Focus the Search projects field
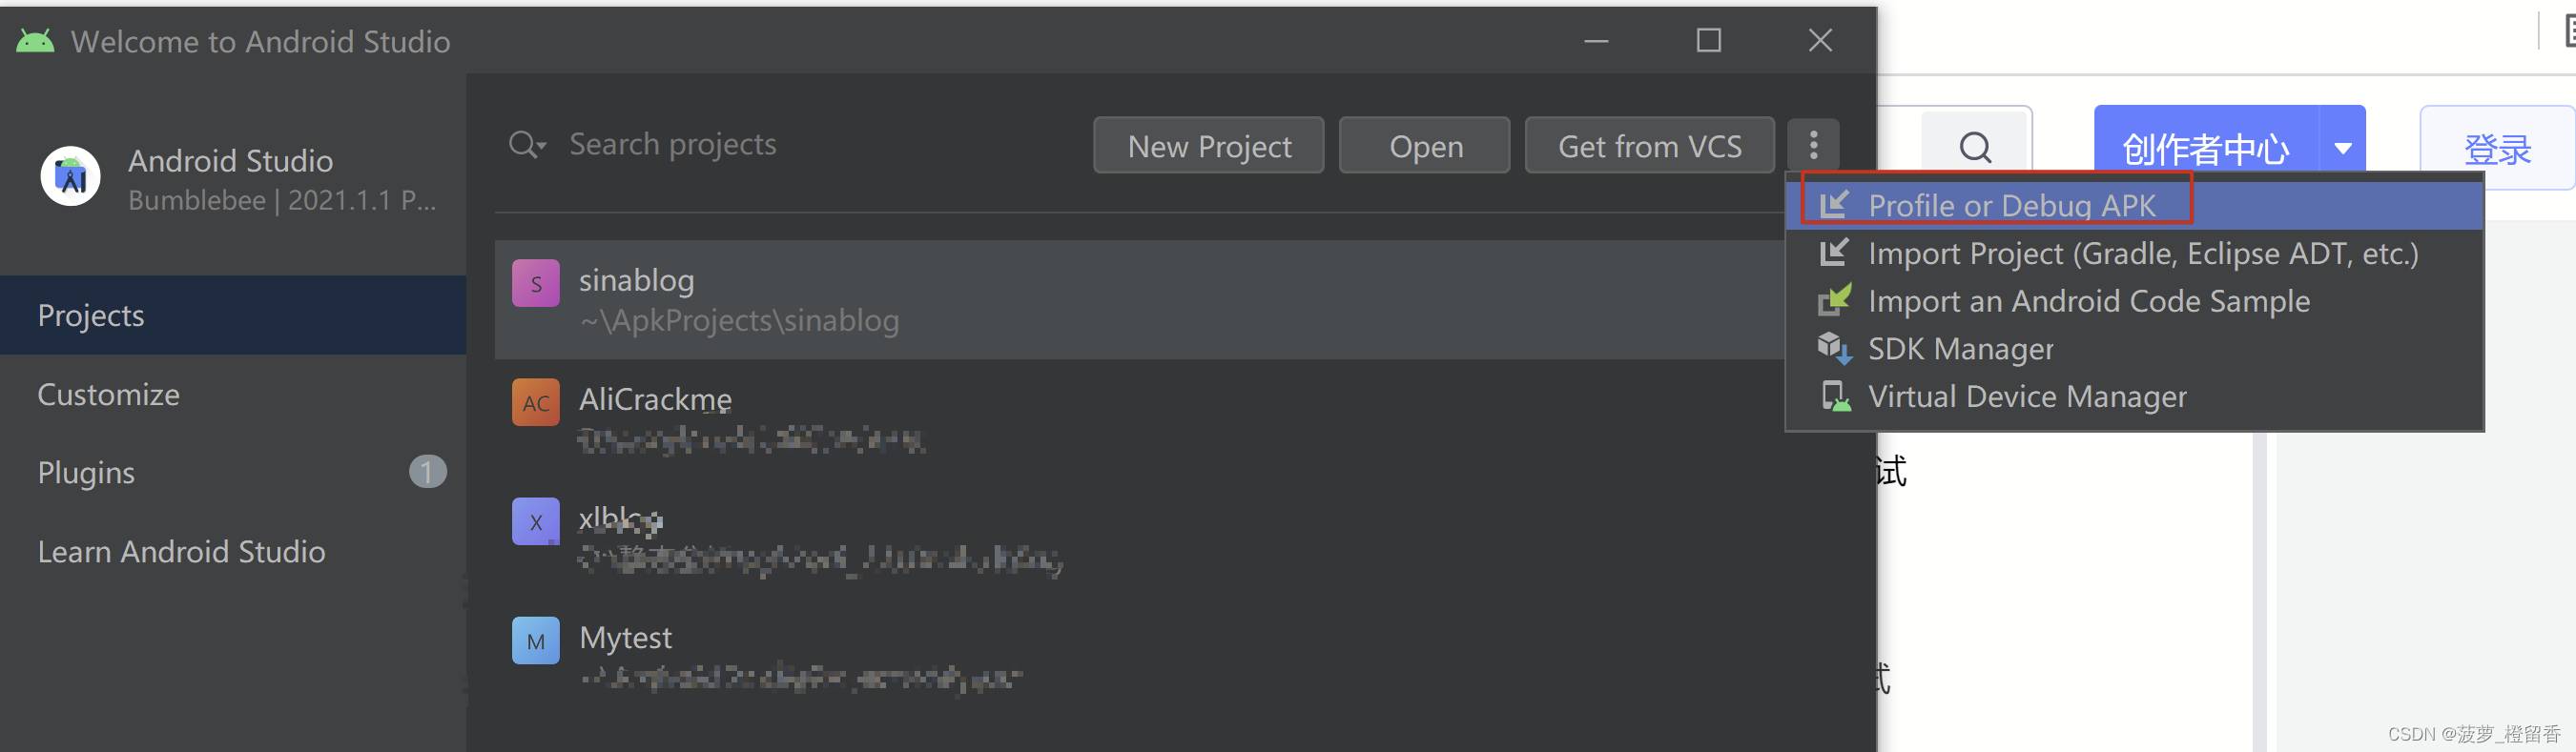This screenshot has height=752, width=2576. pyautogui.click(x=790, y=145)
